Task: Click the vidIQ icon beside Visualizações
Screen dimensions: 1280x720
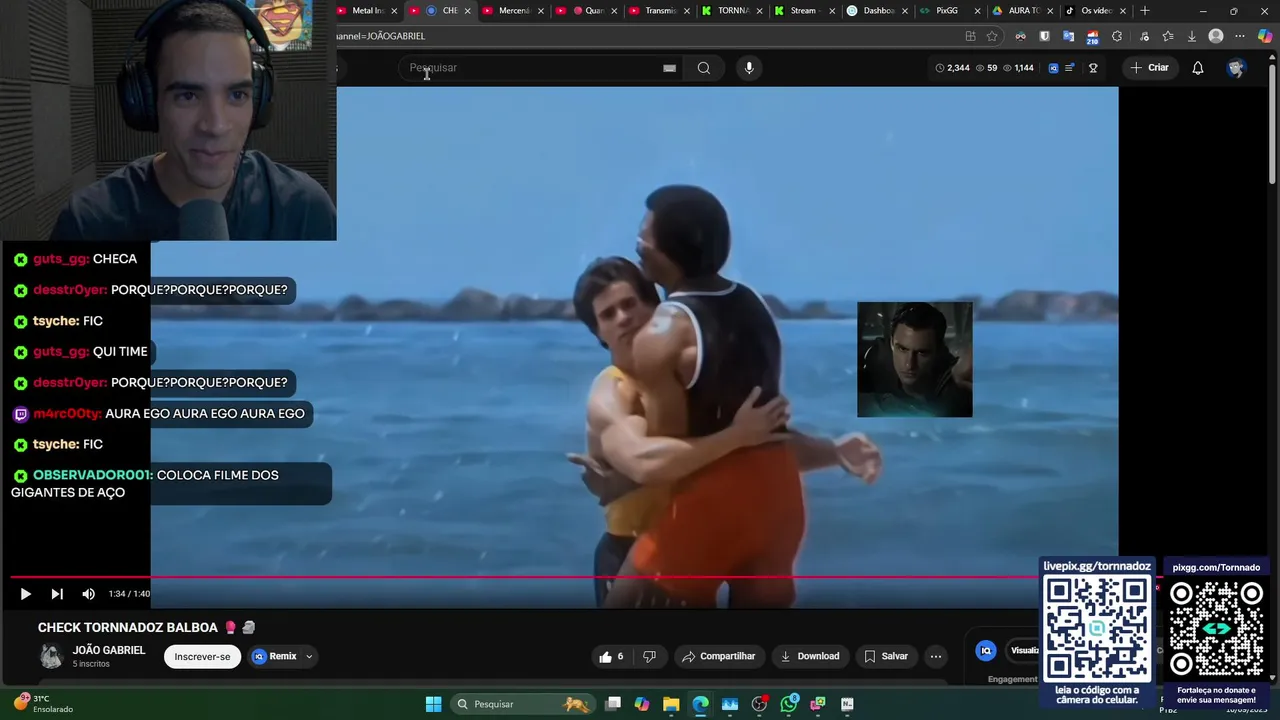Action: coord(986,651)
